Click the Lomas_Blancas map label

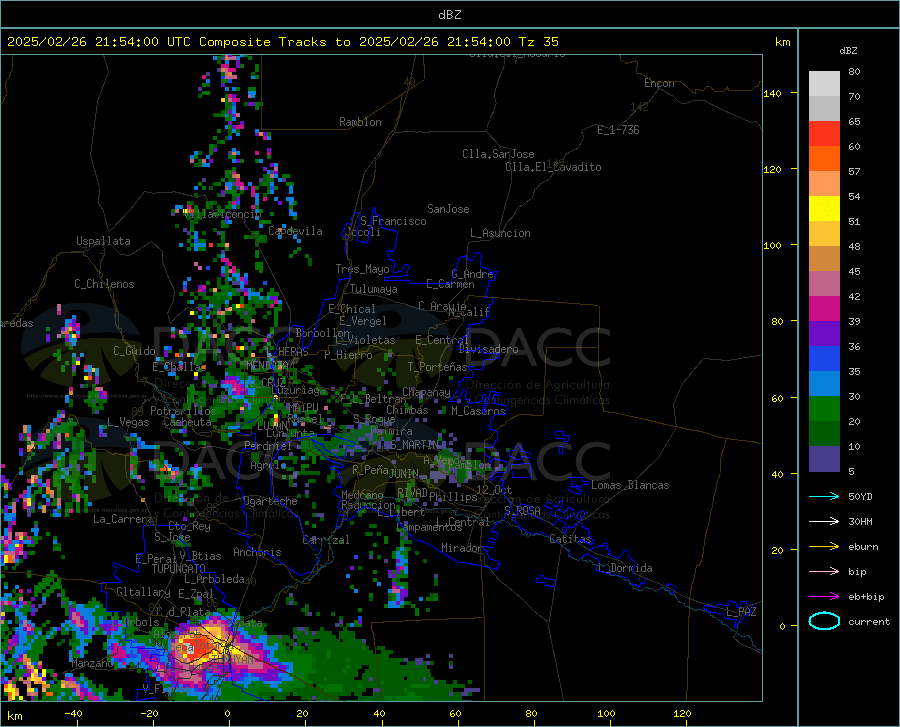click(630, 485)
